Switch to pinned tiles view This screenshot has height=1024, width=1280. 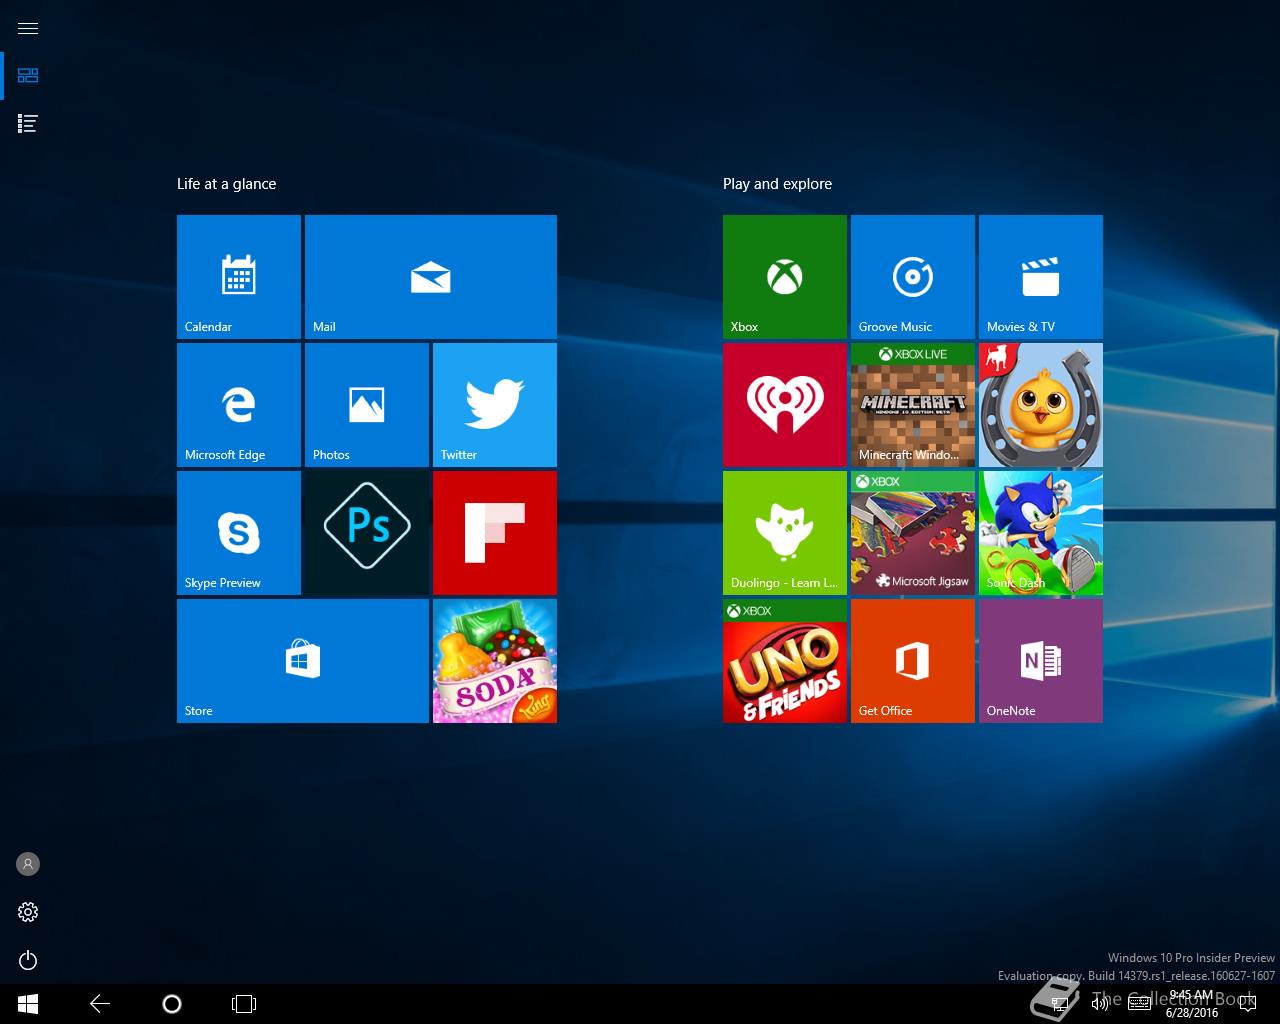click(28, 76)
